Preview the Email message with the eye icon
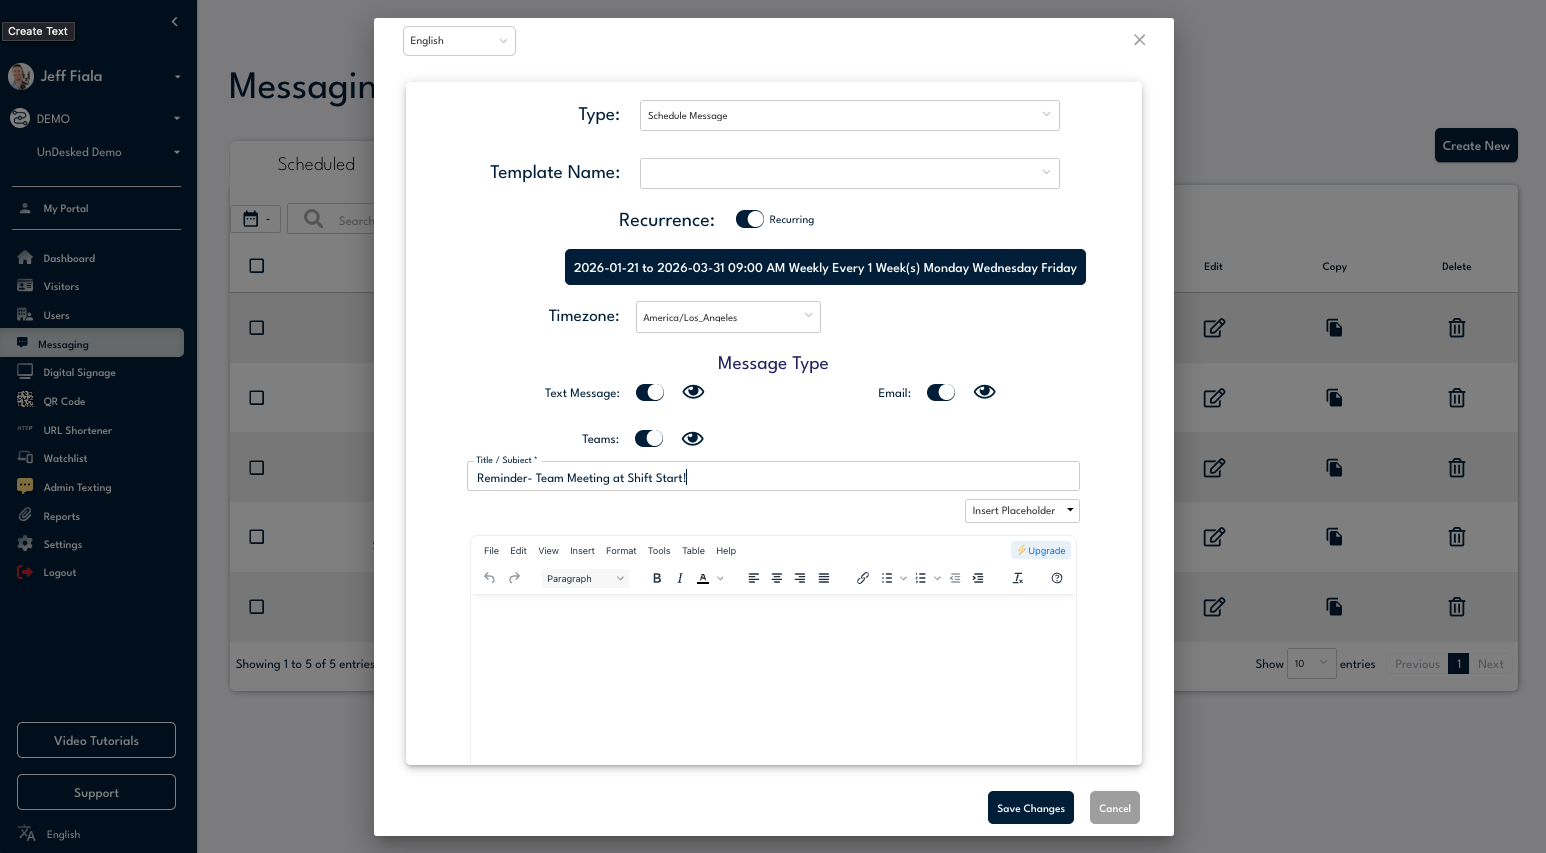This screenshot has width=1546, height=853. (985, 392)
